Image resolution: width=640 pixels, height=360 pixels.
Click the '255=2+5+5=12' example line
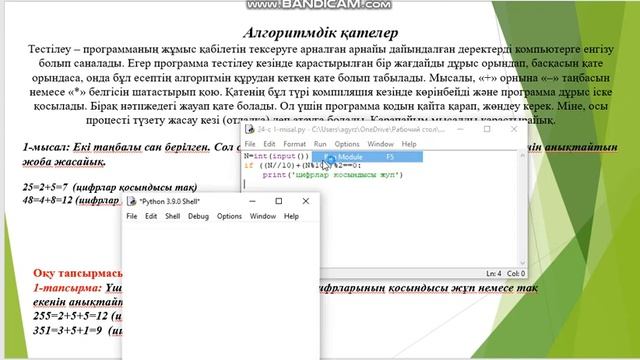pyautogui.click(x=78, y=316)
